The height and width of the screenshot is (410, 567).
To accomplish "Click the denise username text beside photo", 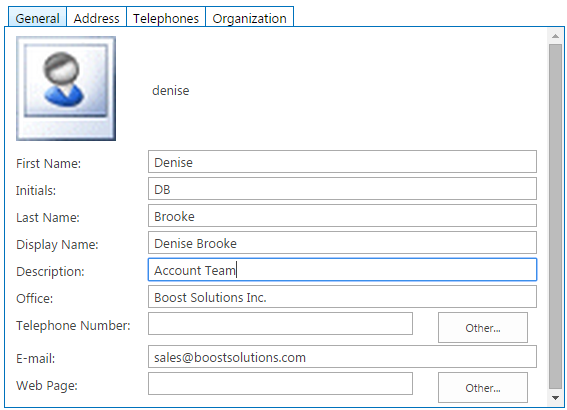I will [171, 90].
